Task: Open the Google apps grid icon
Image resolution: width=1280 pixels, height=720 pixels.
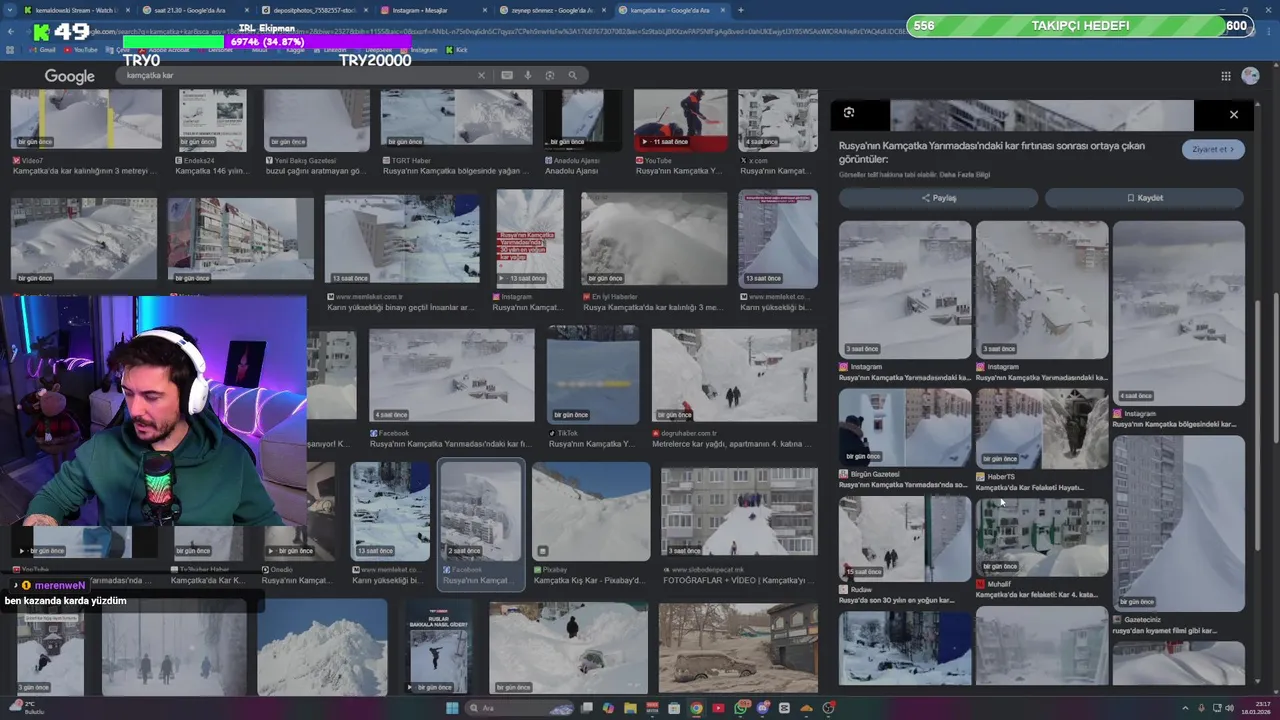Action: (1225, 76)
